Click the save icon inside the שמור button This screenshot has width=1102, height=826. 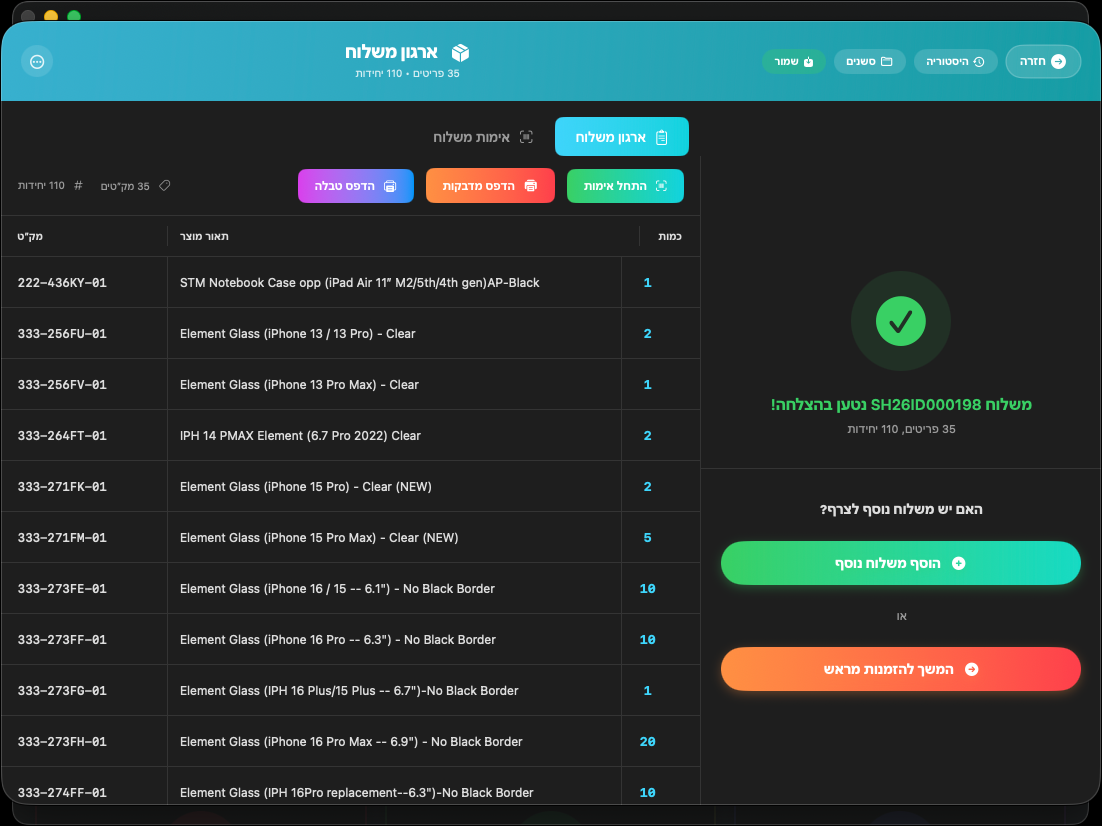tap(809, 60)
